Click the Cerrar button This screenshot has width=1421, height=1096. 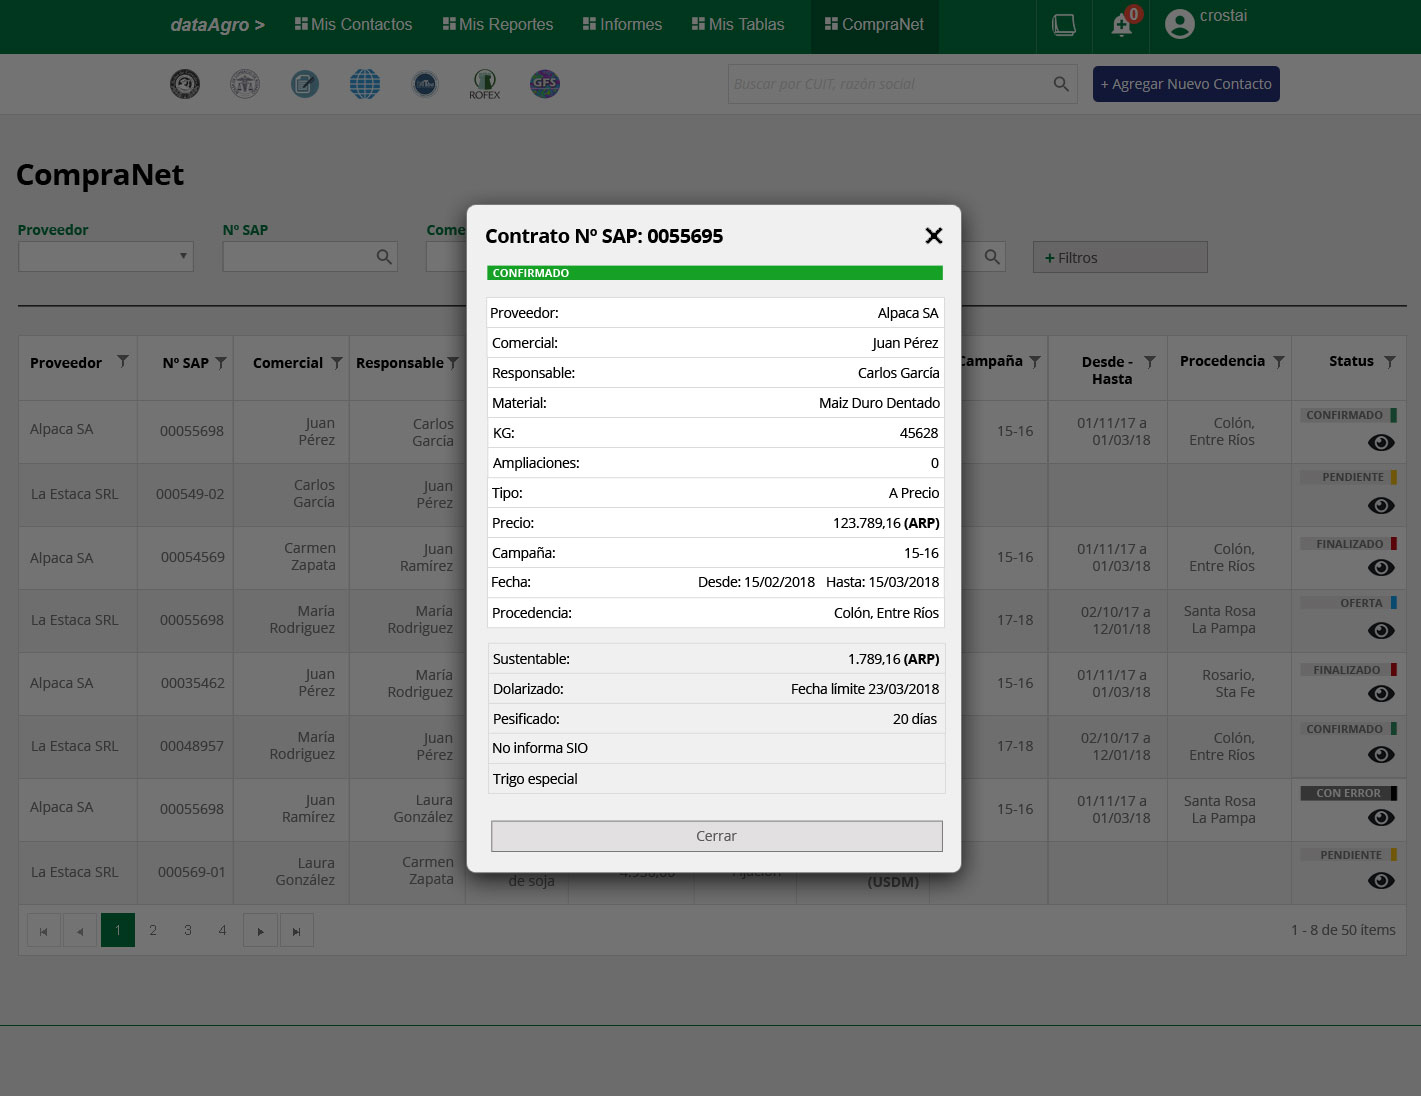click(717, 836)
